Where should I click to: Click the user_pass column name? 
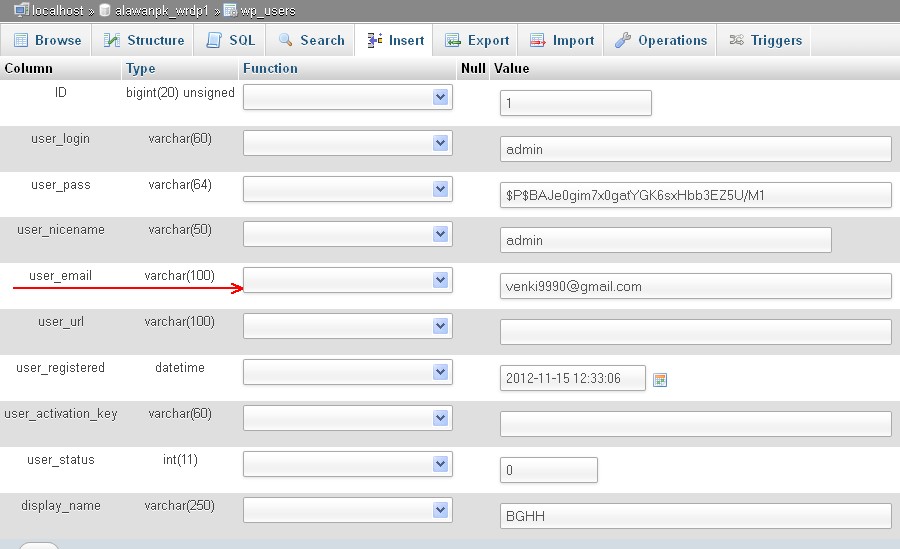click(x=61, y=185)
